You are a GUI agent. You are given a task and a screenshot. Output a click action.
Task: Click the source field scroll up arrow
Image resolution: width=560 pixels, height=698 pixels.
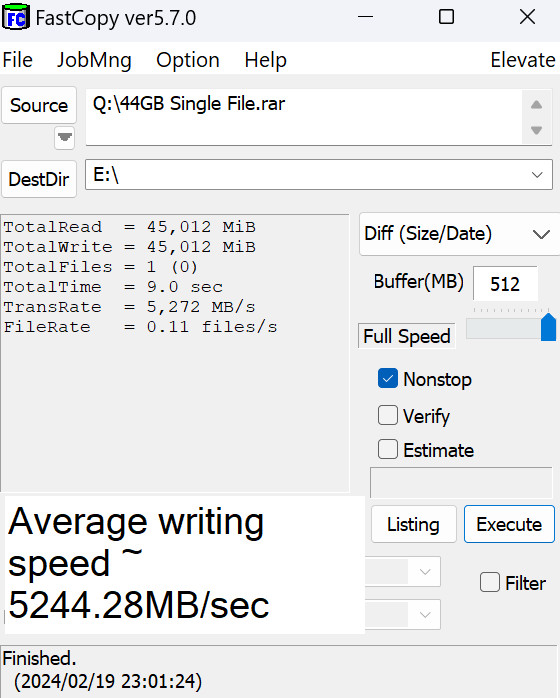[536, 105]
